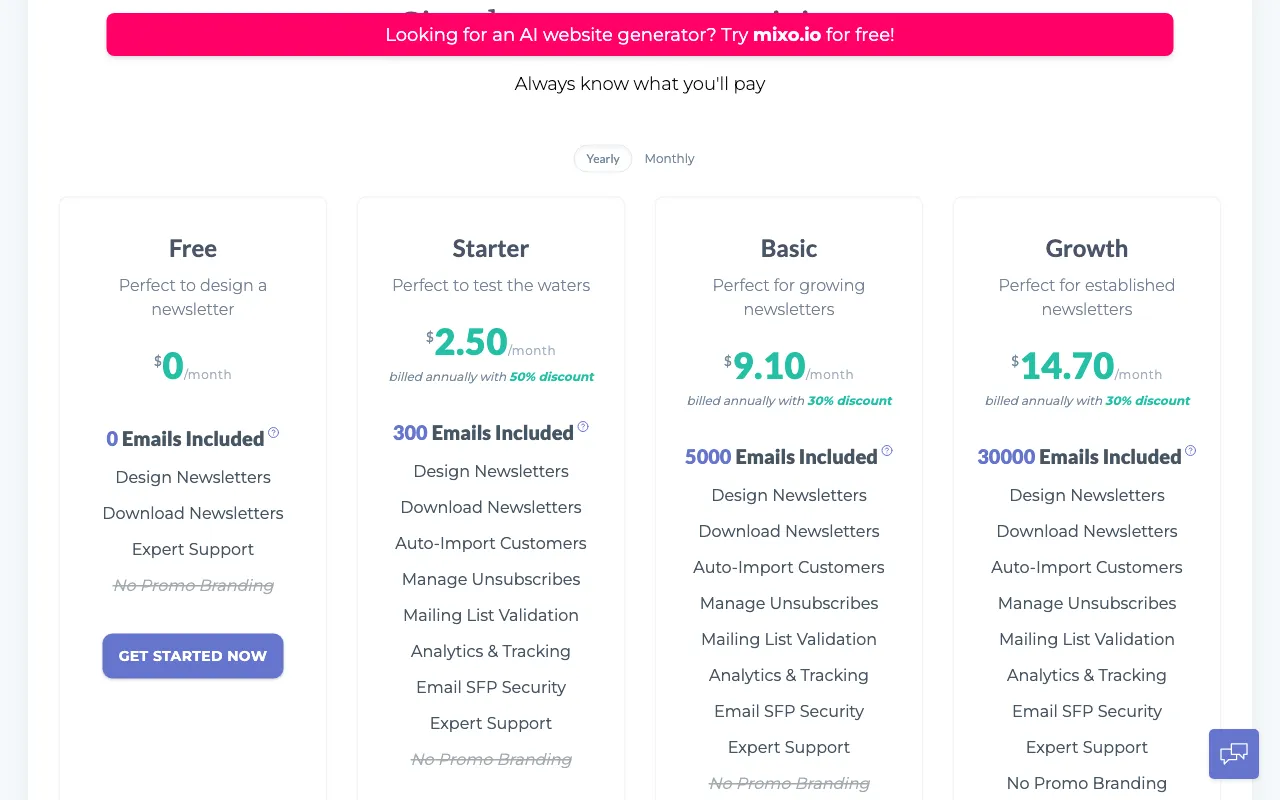The image size is (1280, 800).
Task: Click 'No Promo Branding' in Growth plan
Action: [x=1087, y=783]
